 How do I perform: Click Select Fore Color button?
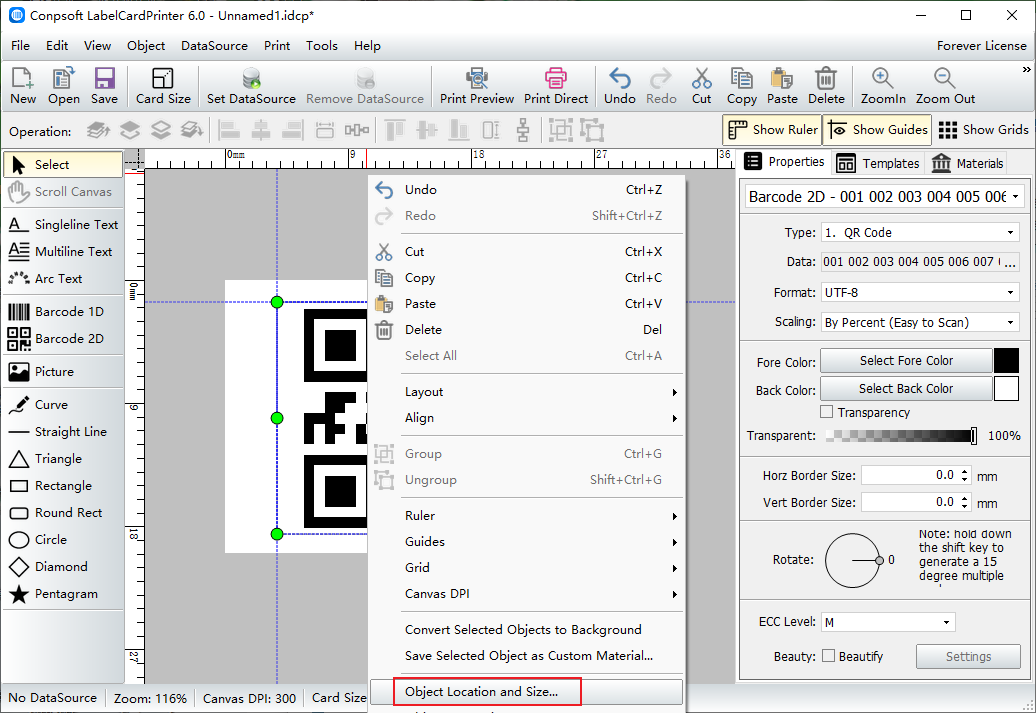pyautogui.click(x=906, y=361)
